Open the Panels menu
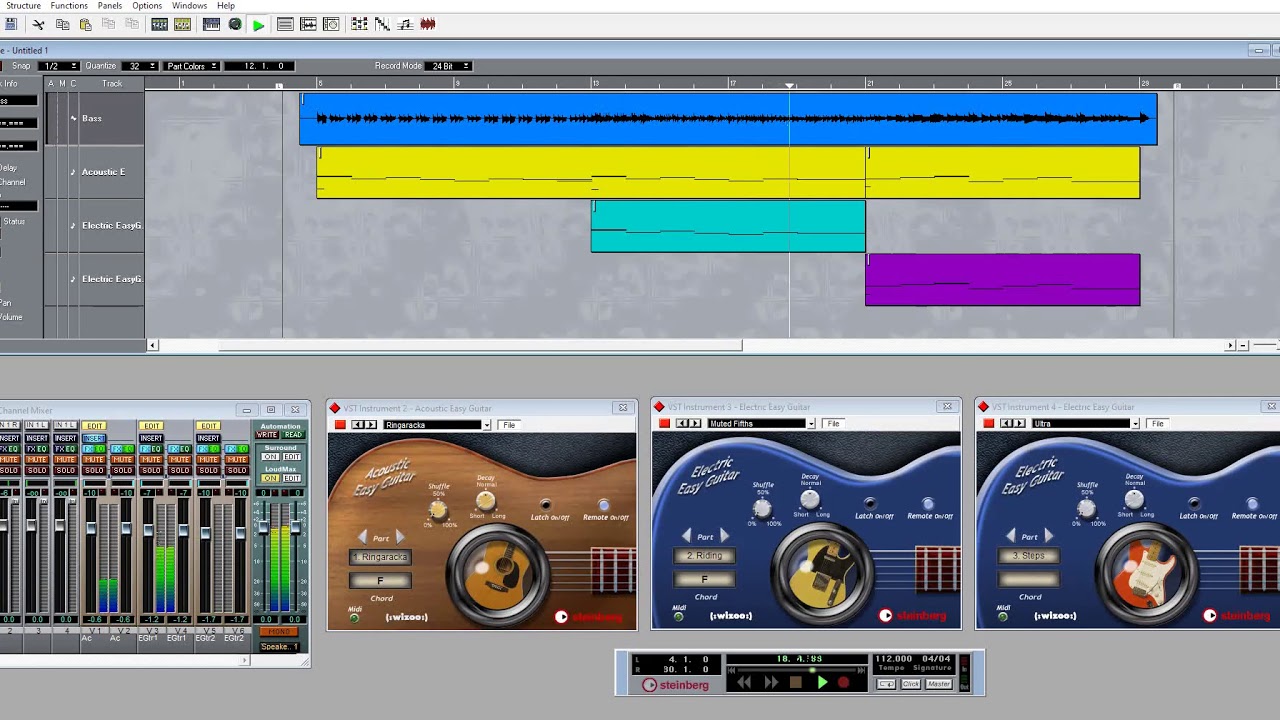Viewport: 1280px width, 720px height. point(110,5)
